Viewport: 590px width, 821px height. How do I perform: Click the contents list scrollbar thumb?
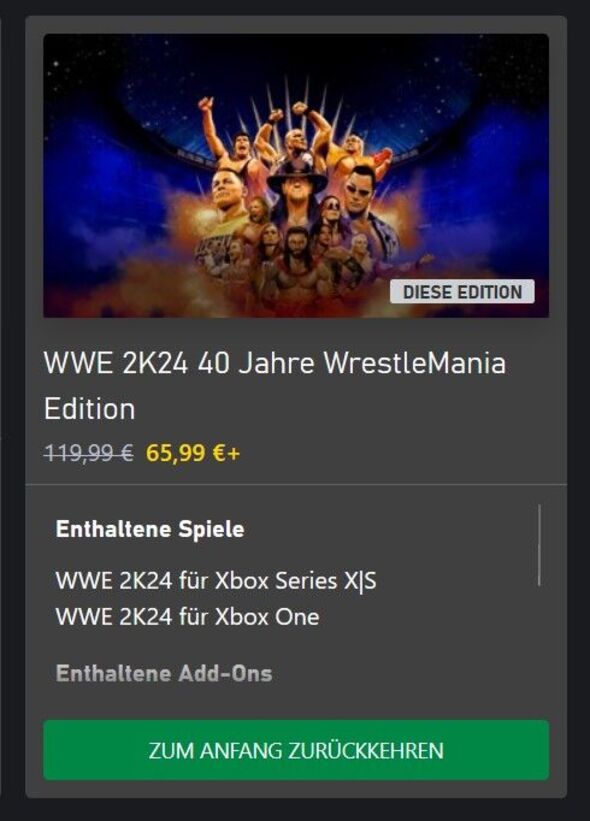tap(539, 545)
